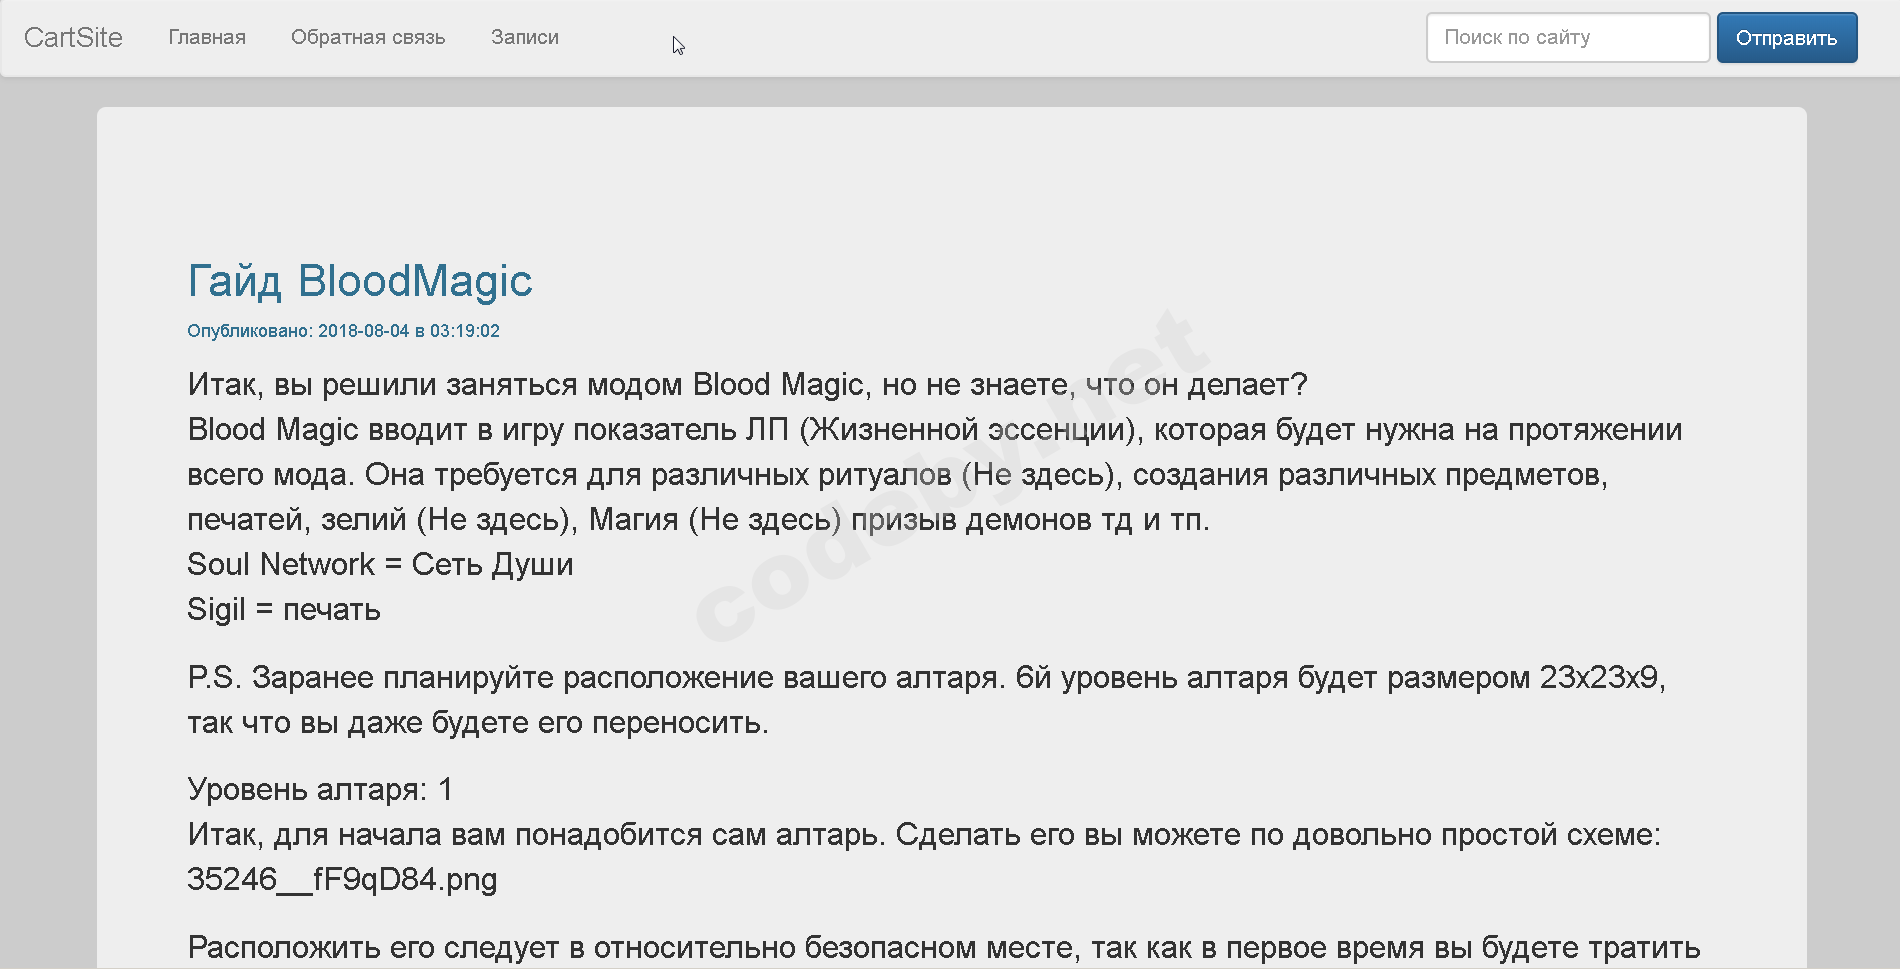Viewport: 1900px width, 970px height.
Task: Click the 'P.S. Заранее планируйте' paragraph line
Action: pyautogui.click(x=926, y=678)
